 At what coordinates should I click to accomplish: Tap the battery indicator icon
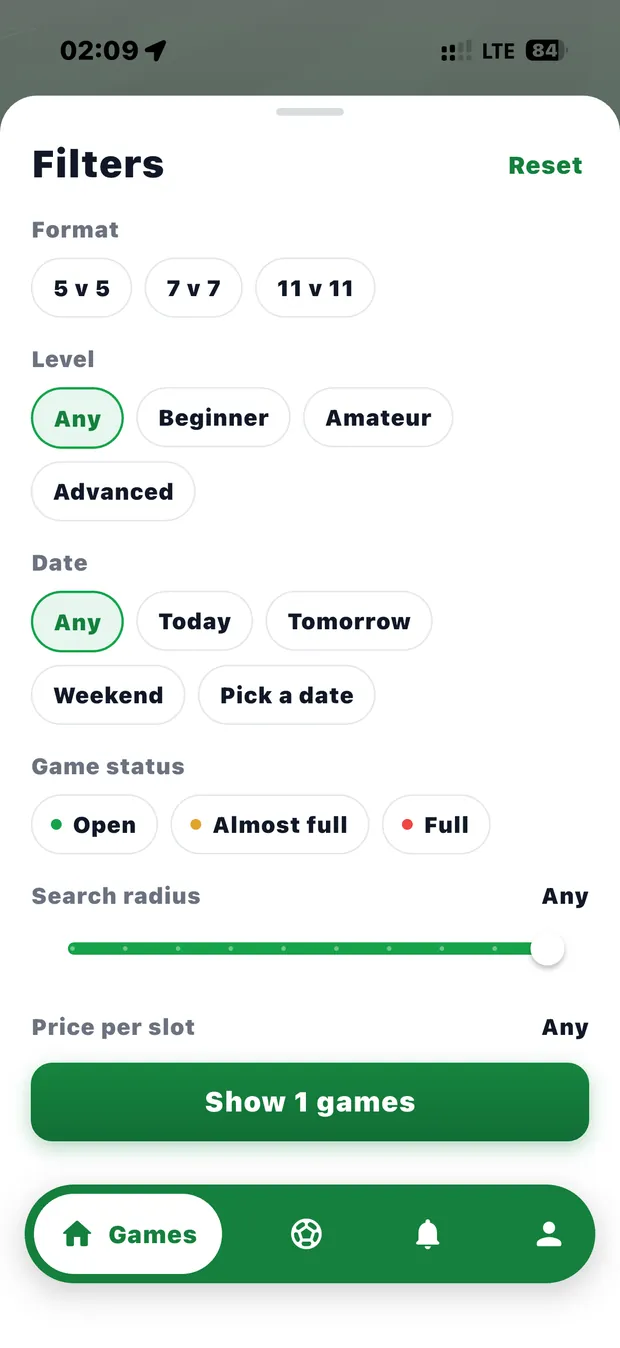(546, 50)
